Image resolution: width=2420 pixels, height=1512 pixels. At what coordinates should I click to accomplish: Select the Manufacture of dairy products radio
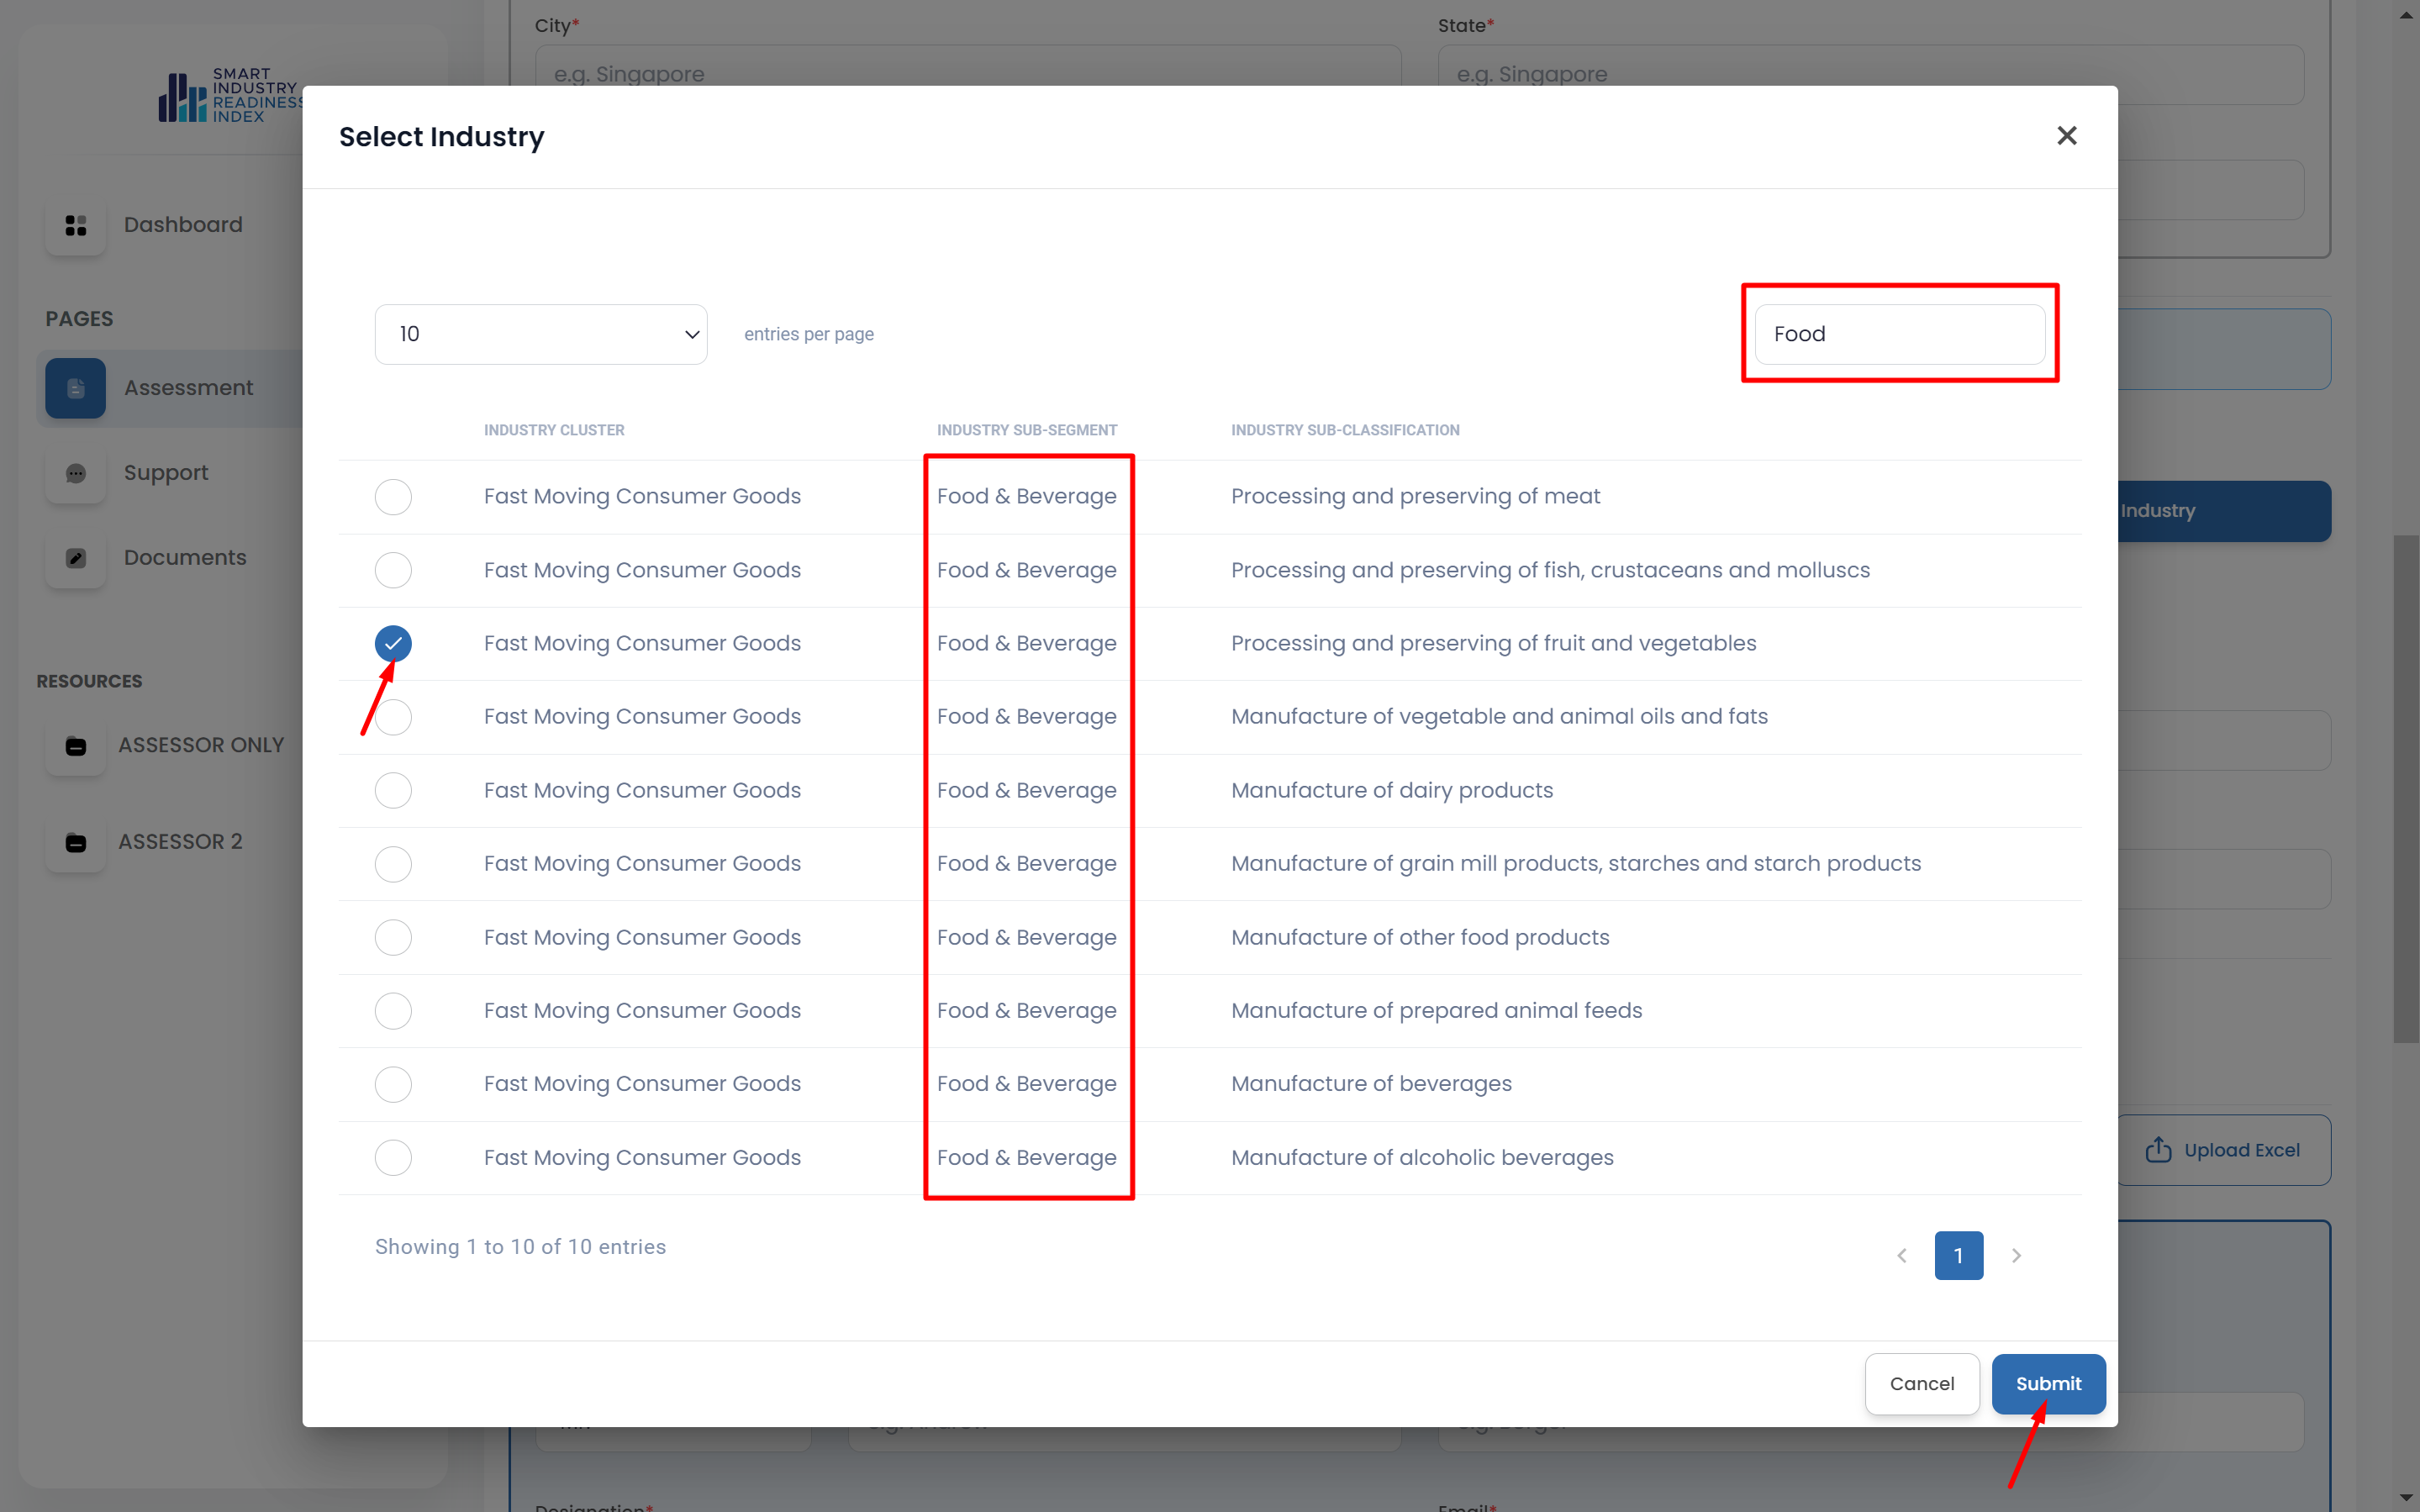(393, 790)
